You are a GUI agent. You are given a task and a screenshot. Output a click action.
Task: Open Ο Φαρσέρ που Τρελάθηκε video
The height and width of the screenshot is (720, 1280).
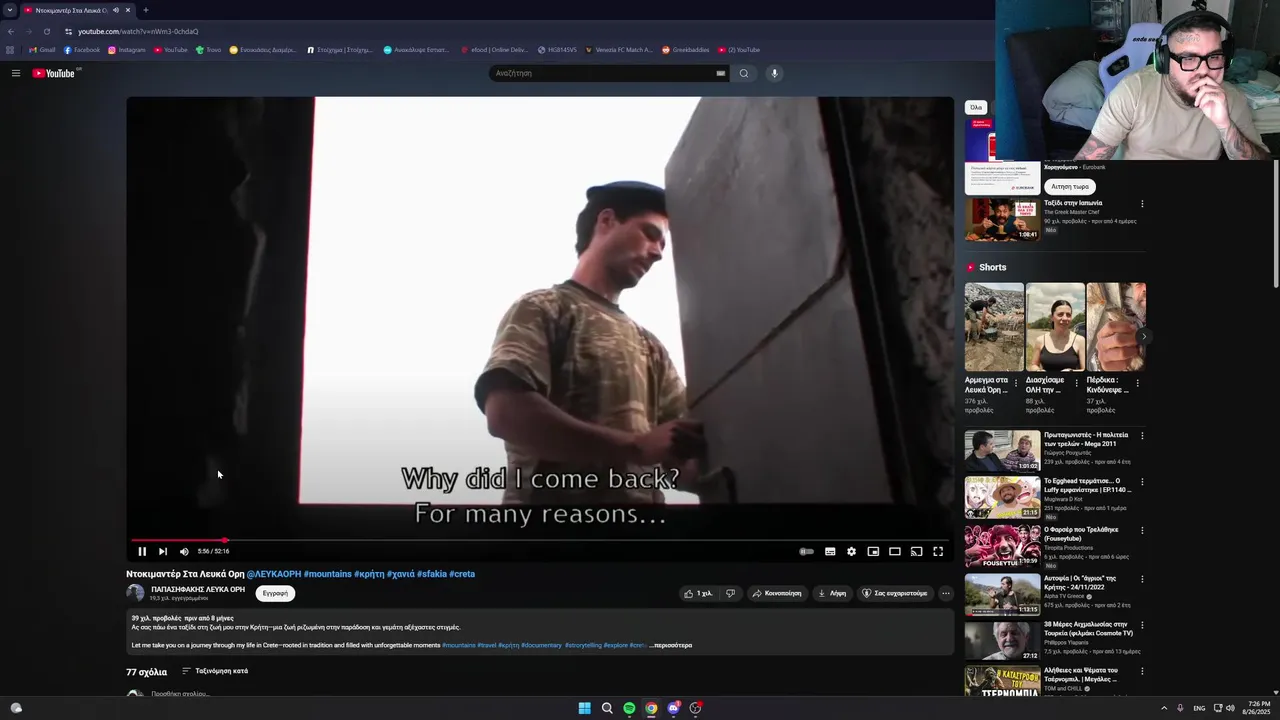click(x=1002, y=546)
